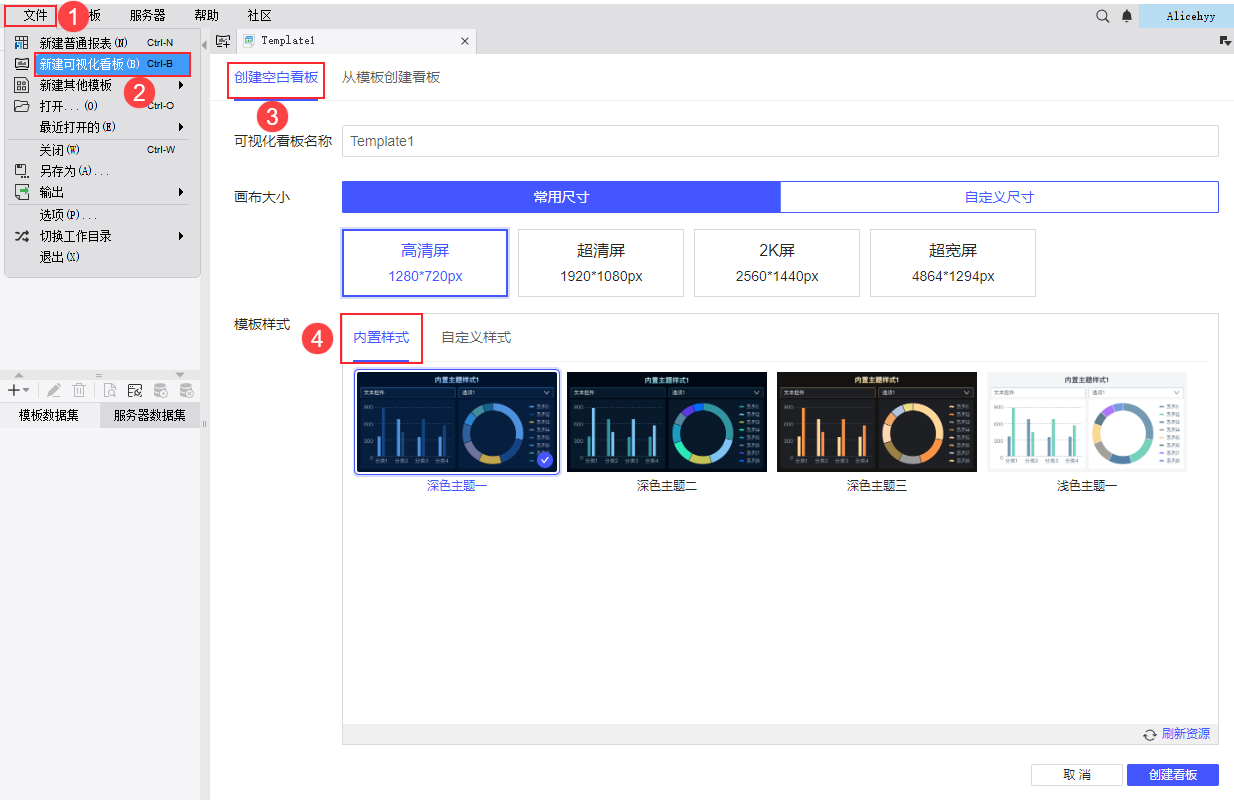Switch to 内置样式 tab
Viewport: 1234px width, 800px height.
tap(381, 337)
